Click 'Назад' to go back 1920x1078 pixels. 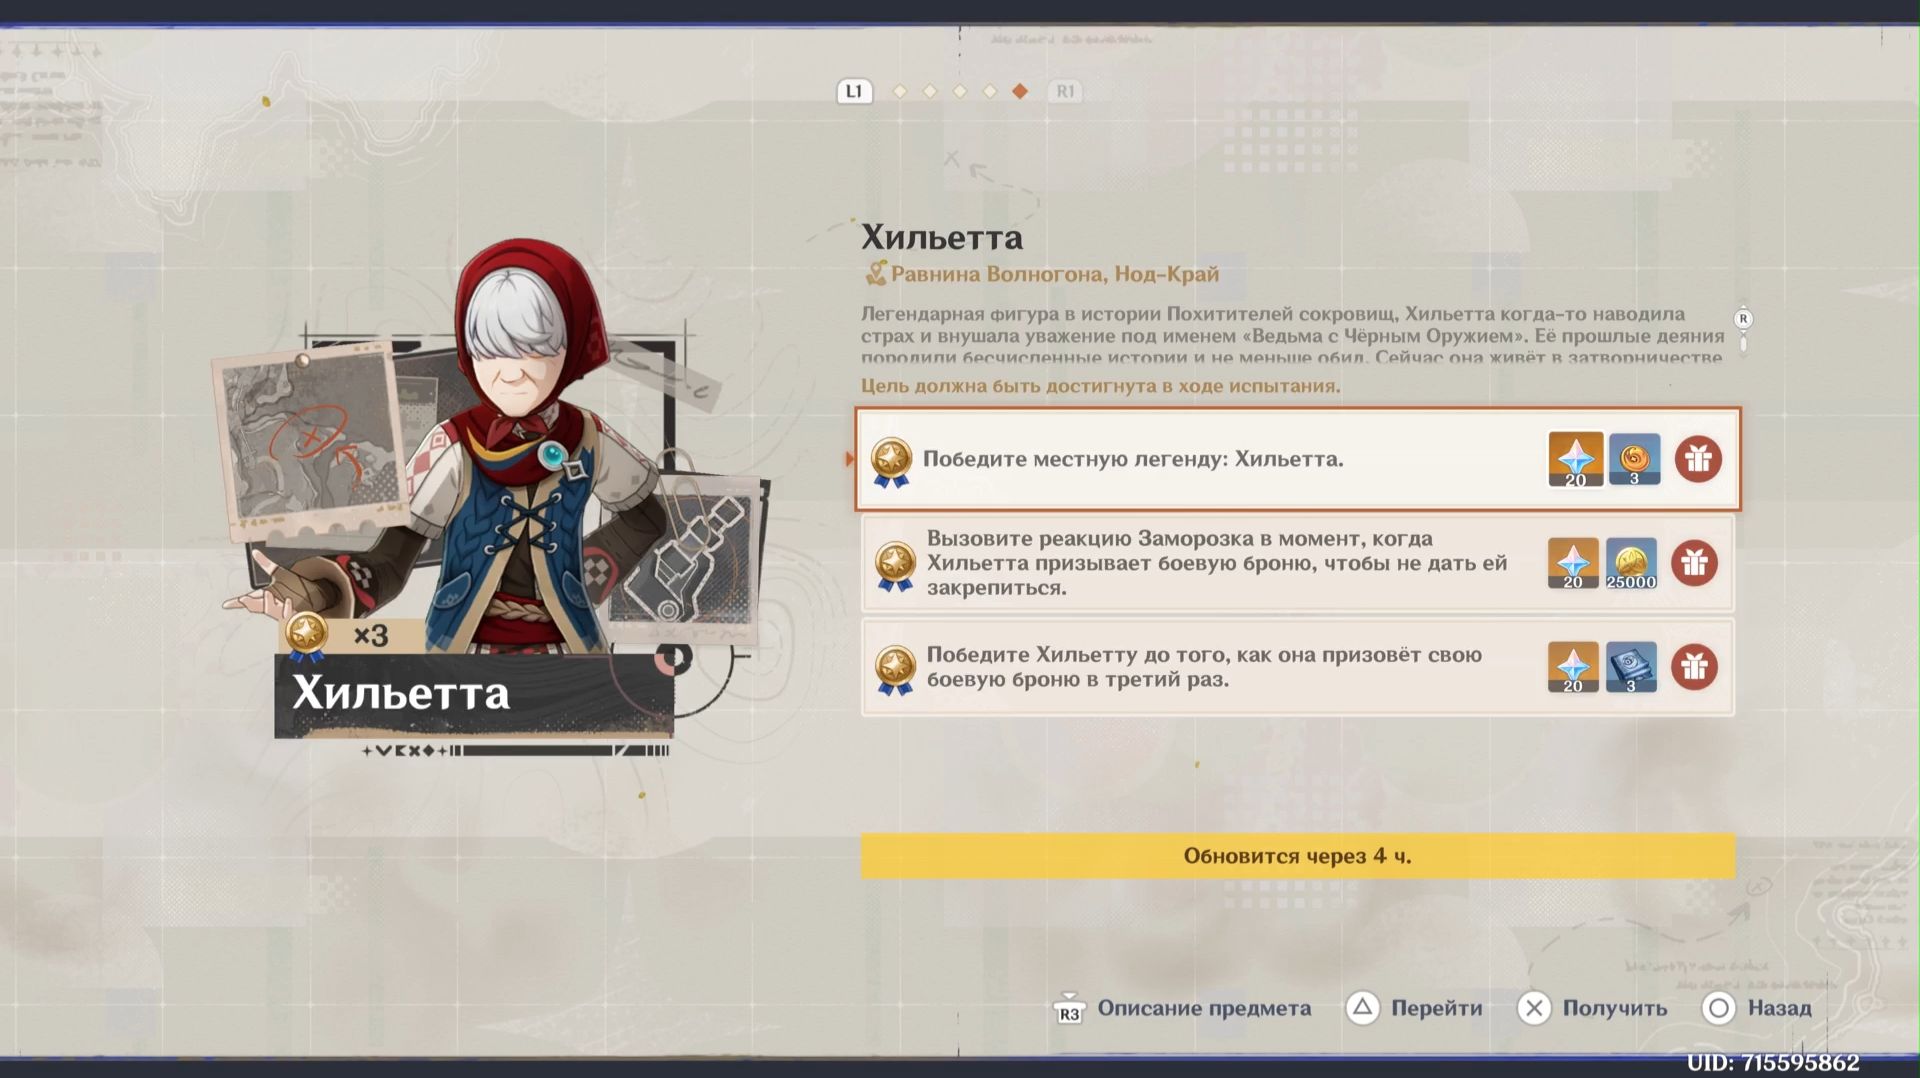coord(1757,1008)
